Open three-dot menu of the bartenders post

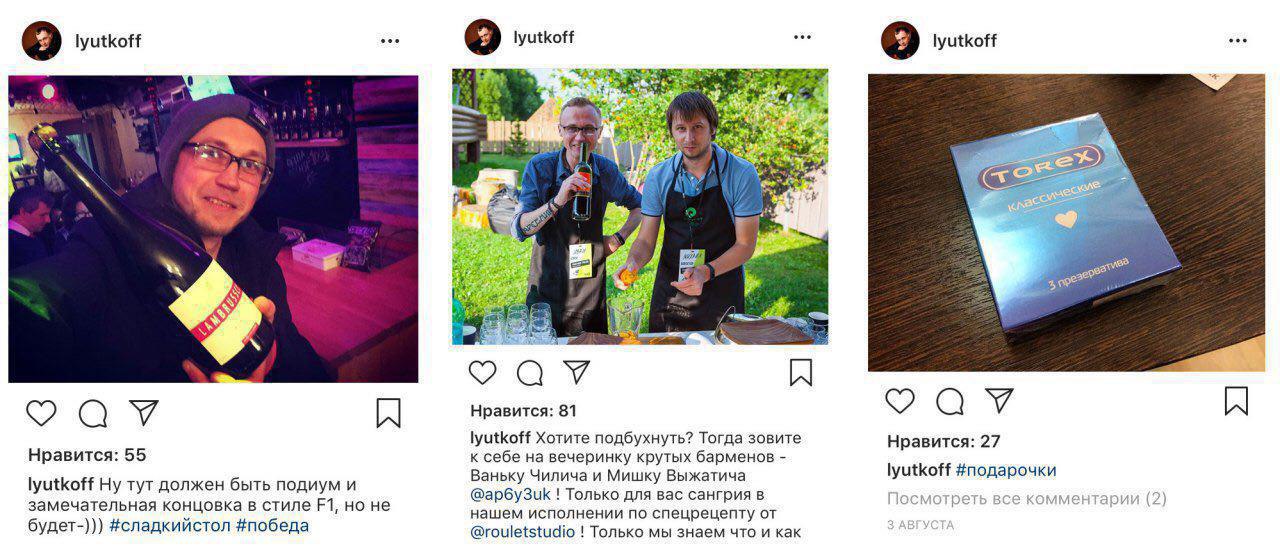803,37
